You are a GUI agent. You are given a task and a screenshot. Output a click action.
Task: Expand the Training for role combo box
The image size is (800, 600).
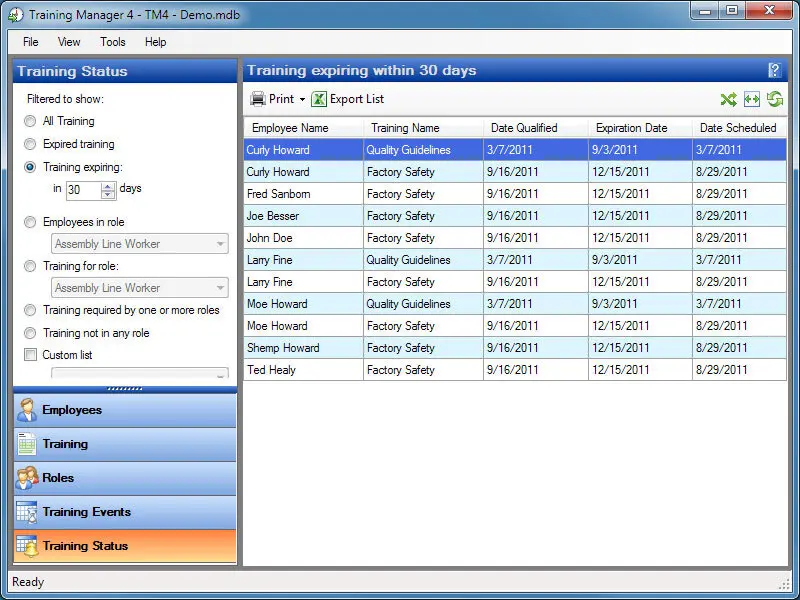click(219, 288)
